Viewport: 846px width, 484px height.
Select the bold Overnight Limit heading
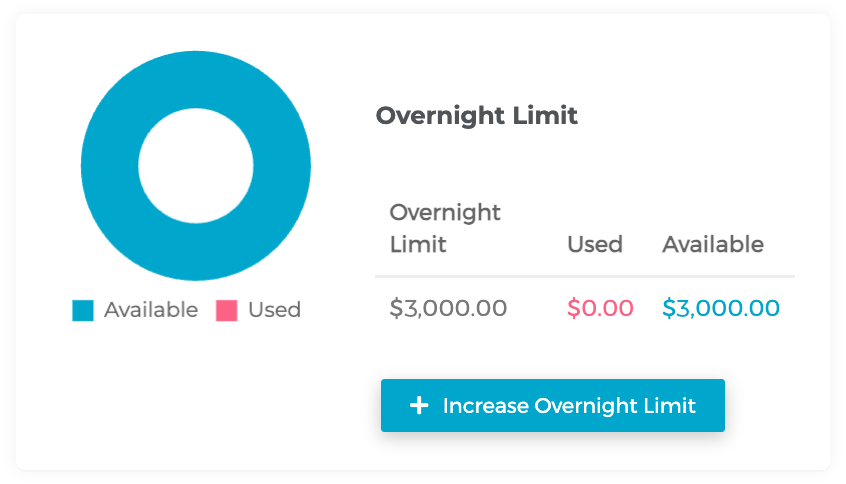[476, 116]
